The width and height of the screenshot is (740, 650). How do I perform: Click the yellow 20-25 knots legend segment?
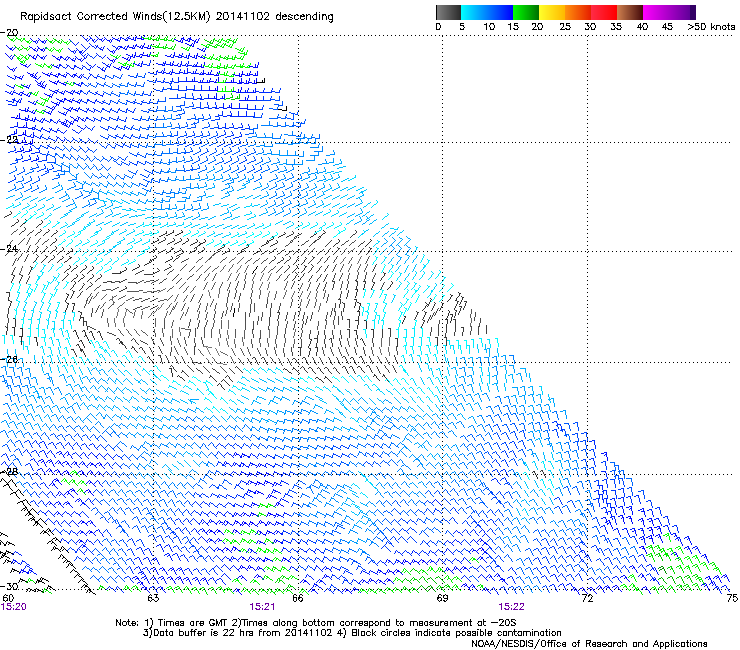click(x=552, y=12)
